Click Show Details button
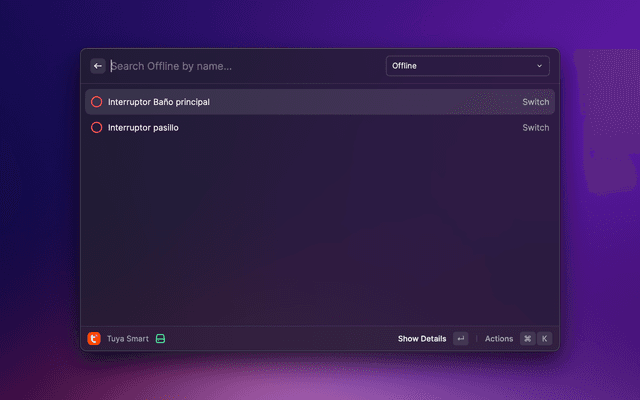The image size is (640, 400). click(x=421, y=339)
